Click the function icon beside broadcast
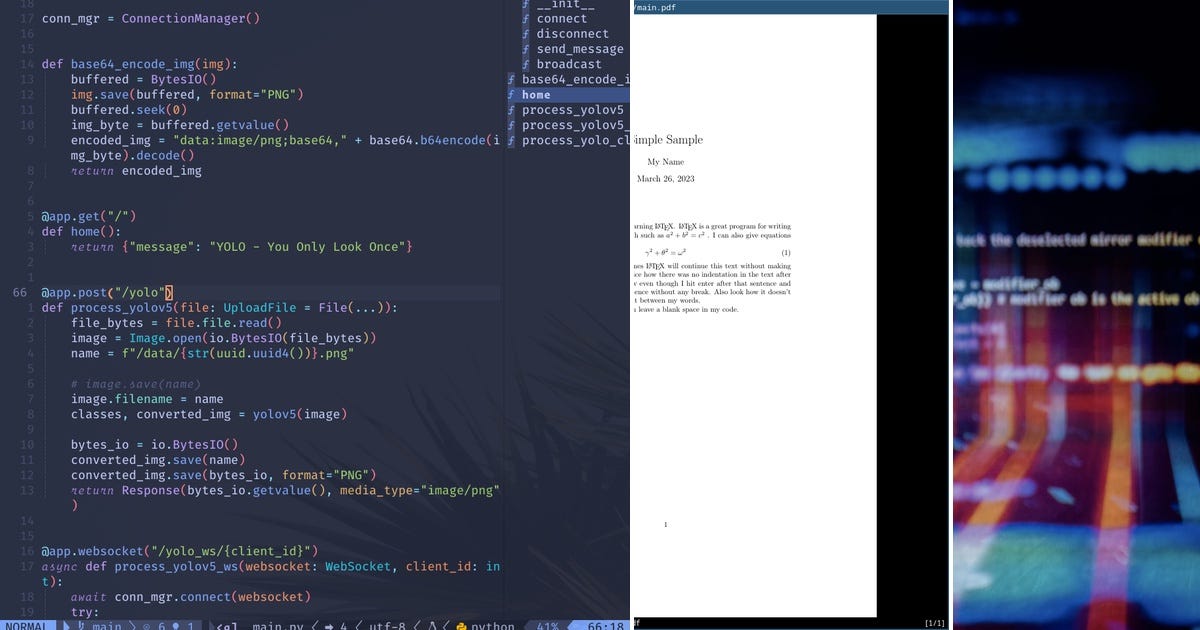Image resolution: width=1200 pixels, height=630 pixels. [x=526, y=64]
